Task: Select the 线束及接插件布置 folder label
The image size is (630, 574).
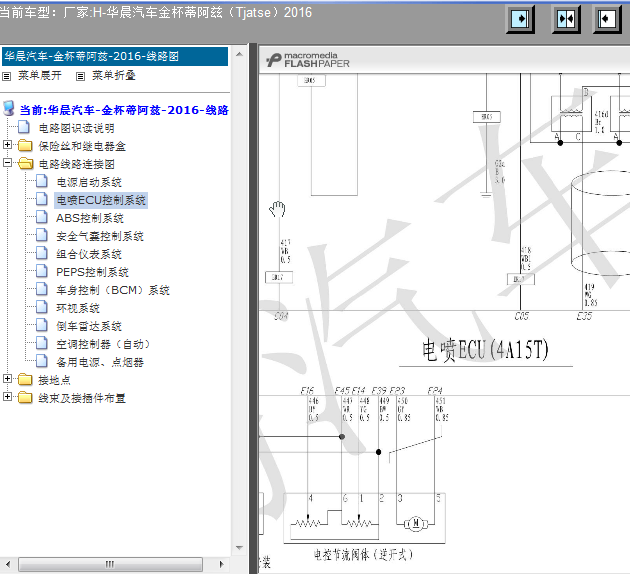Action: click(82, 398)
